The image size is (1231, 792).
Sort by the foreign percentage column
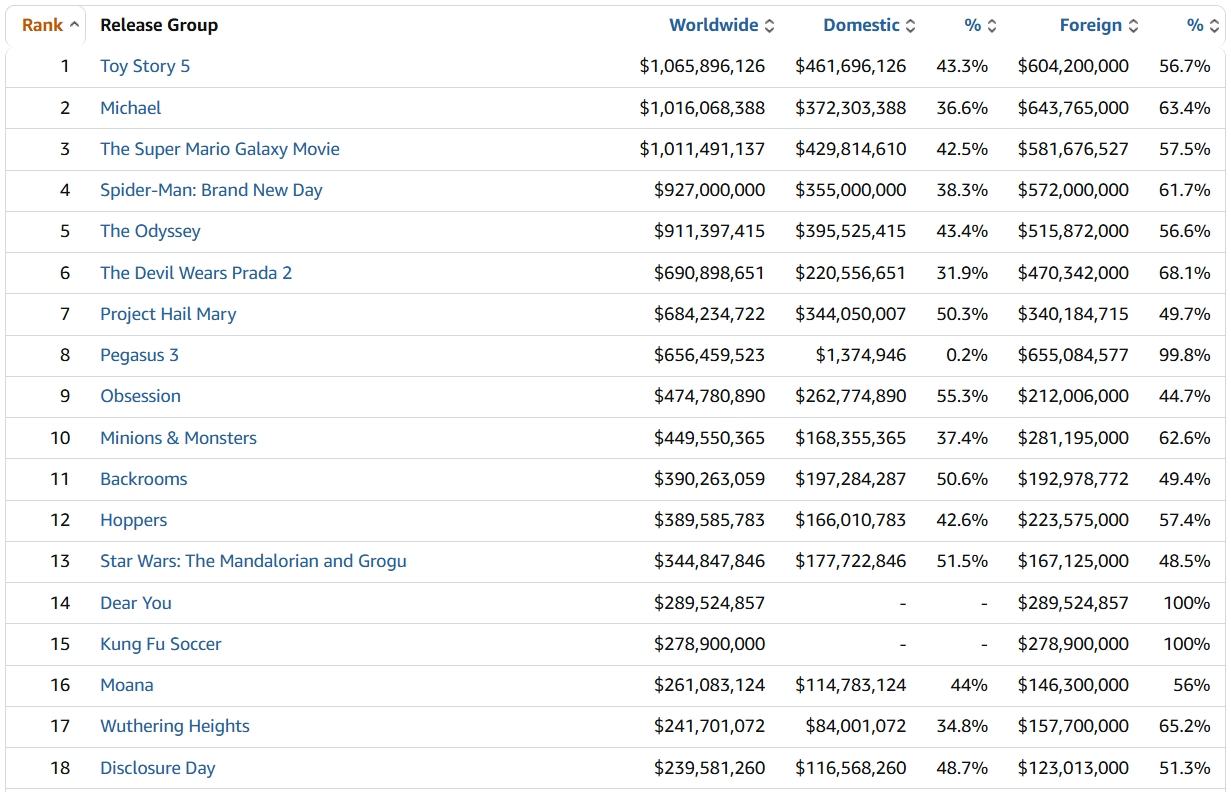tap(1203, 25)
